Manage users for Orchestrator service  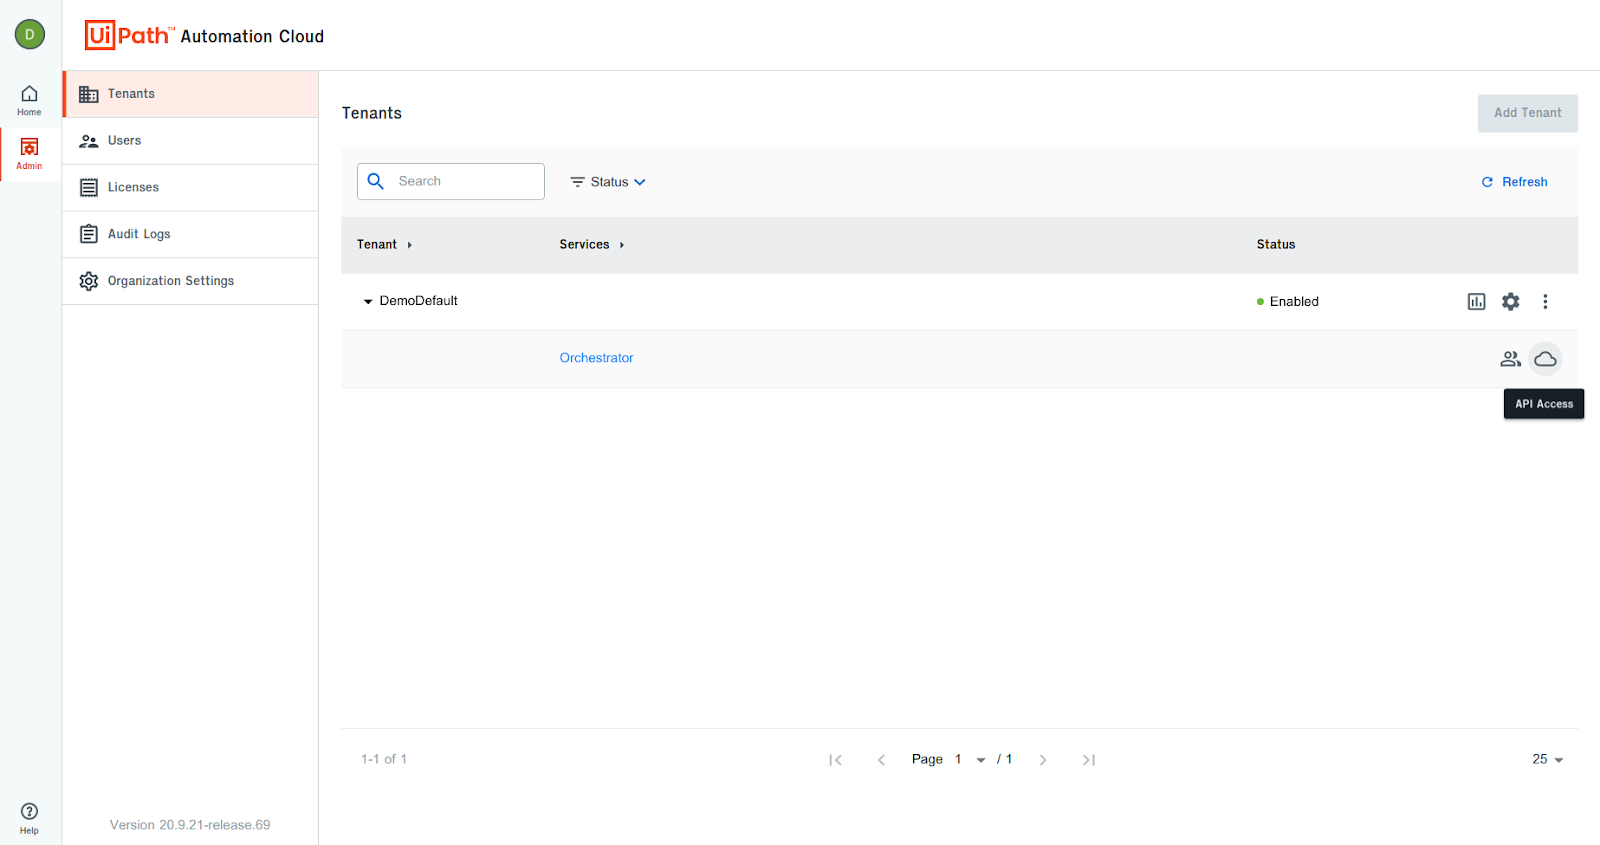pyautogui.click(x=1510, y=359)
